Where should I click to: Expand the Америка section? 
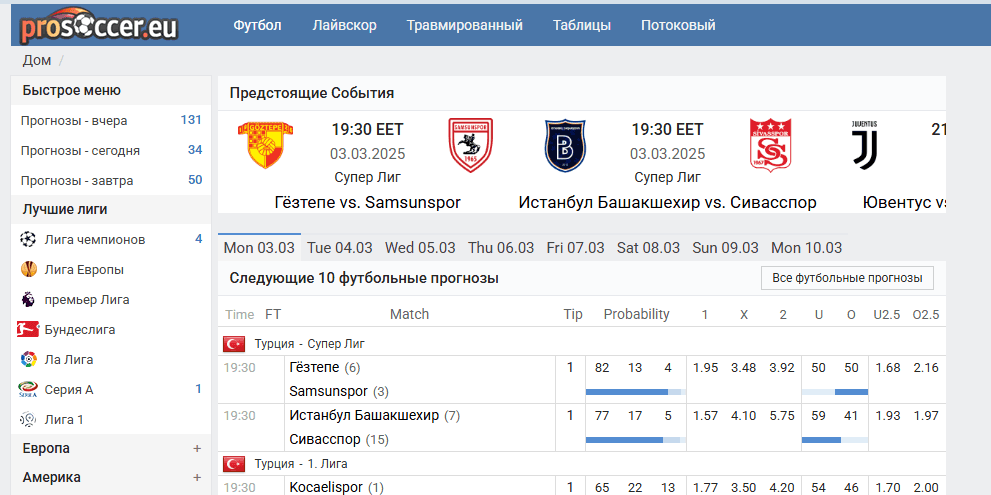(197, 478)
